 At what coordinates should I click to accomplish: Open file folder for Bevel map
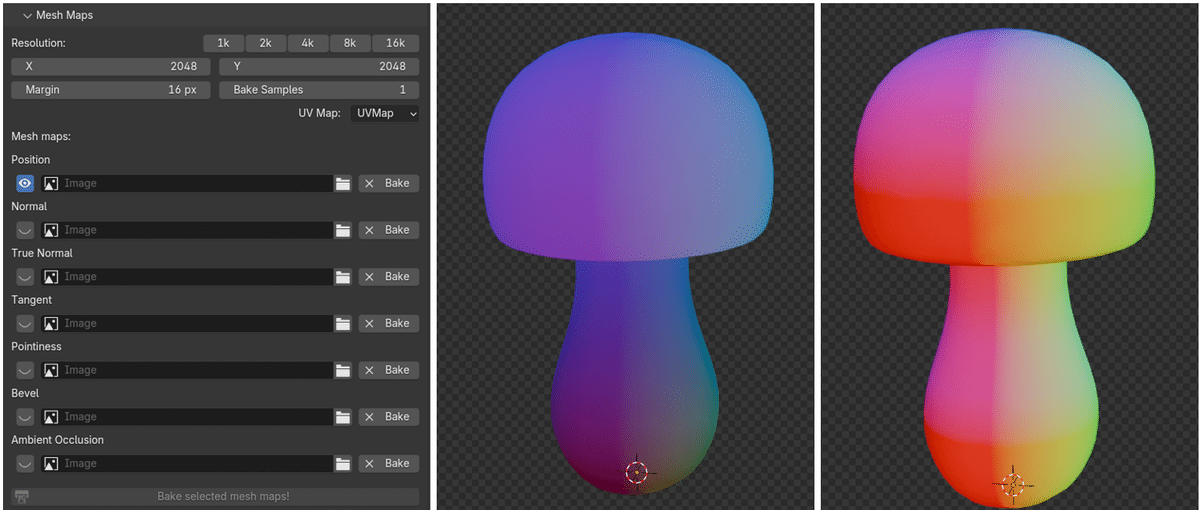click(x=343, y=417)
